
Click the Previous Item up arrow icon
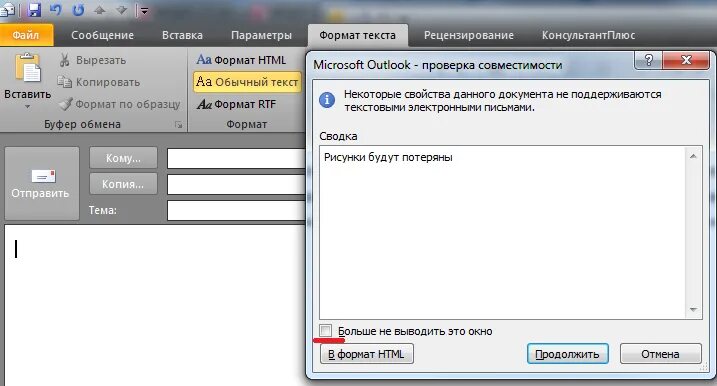(99, 10)
